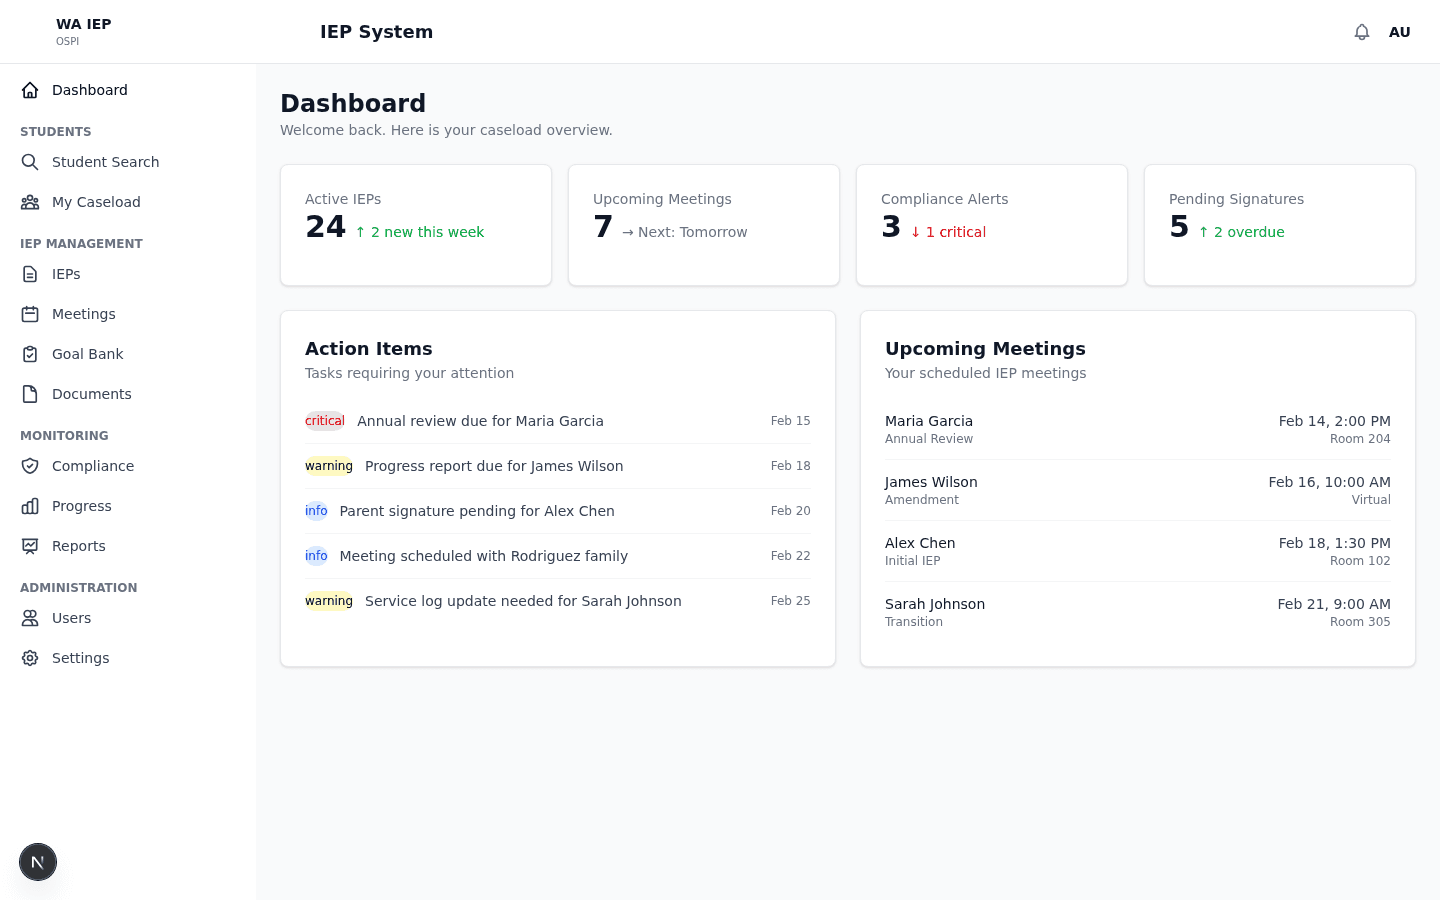This screenshot has width=1440, height=900.
Task: Select the Compliance Alerts card showing 3
Action: tap(991, 224)
